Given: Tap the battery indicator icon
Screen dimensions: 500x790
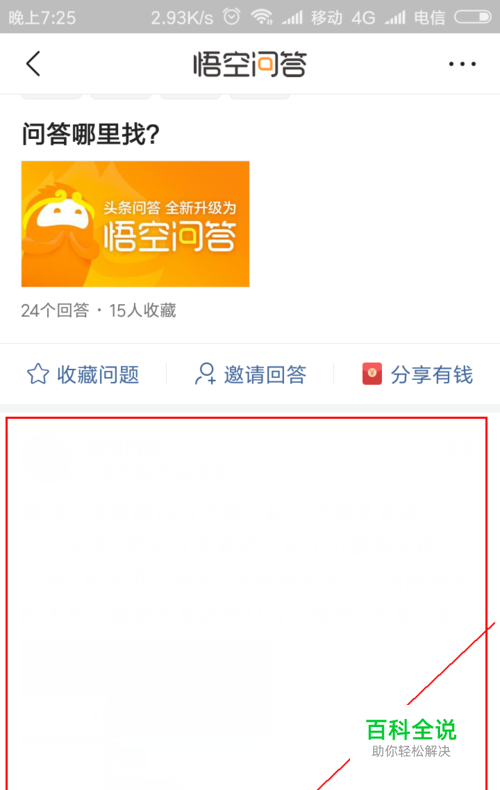Looking at the screenshot, I should [473, 17].
